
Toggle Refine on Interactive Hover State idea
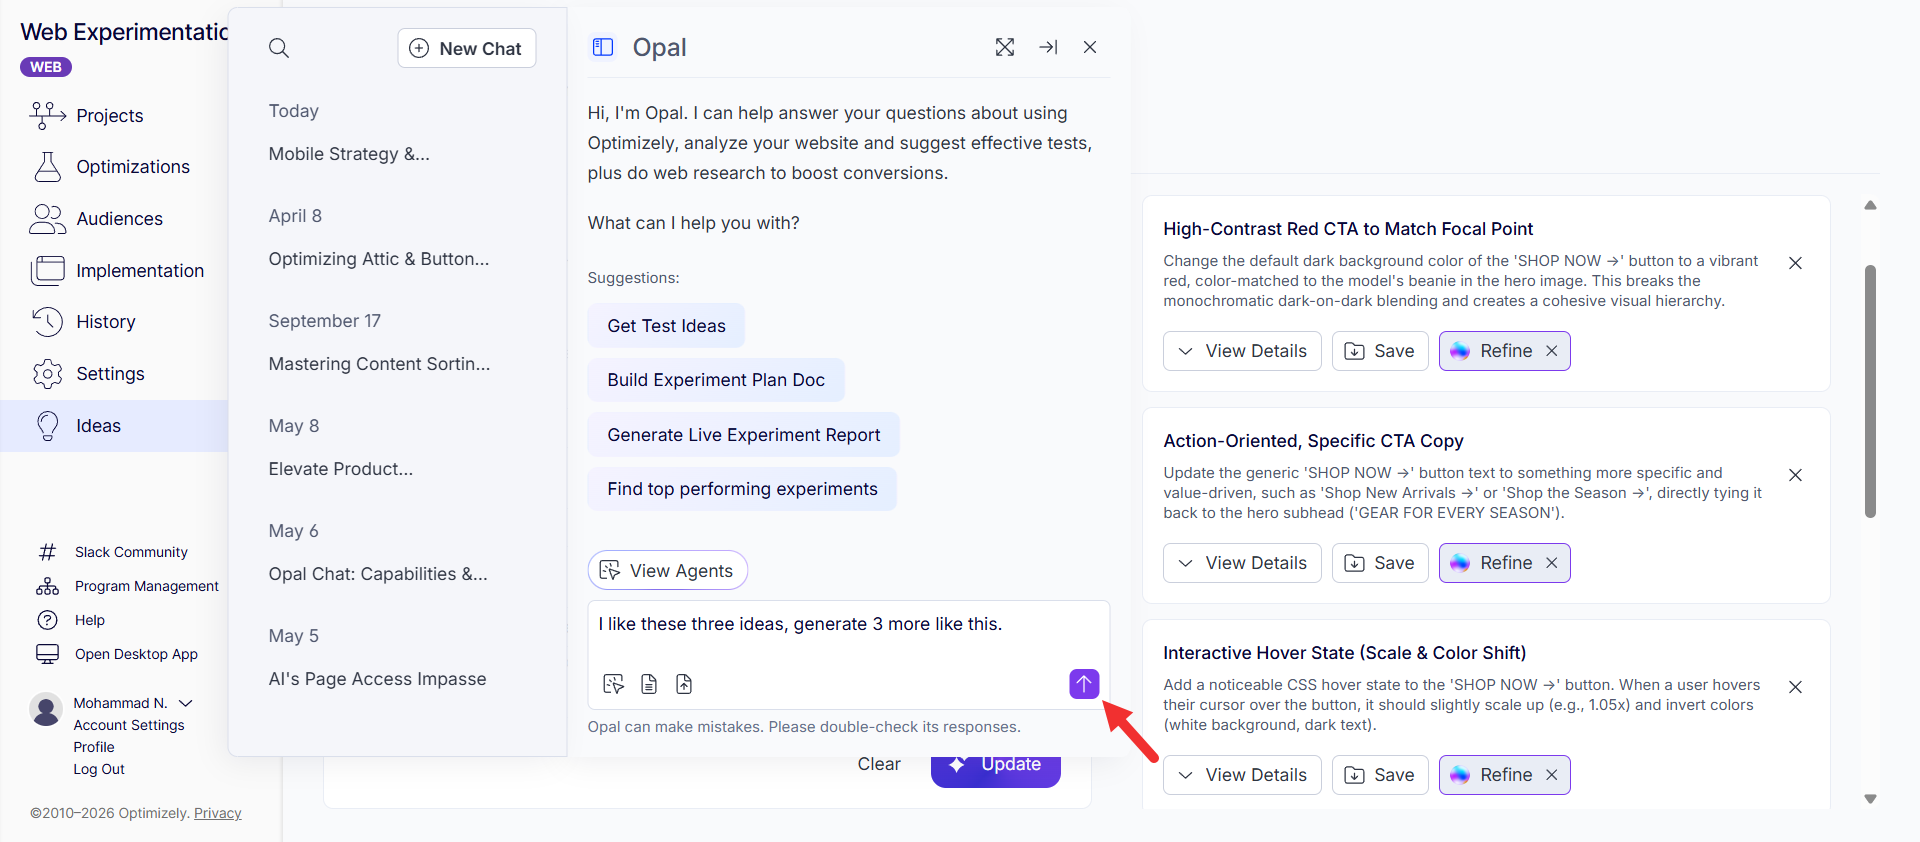pos(1504,775)
